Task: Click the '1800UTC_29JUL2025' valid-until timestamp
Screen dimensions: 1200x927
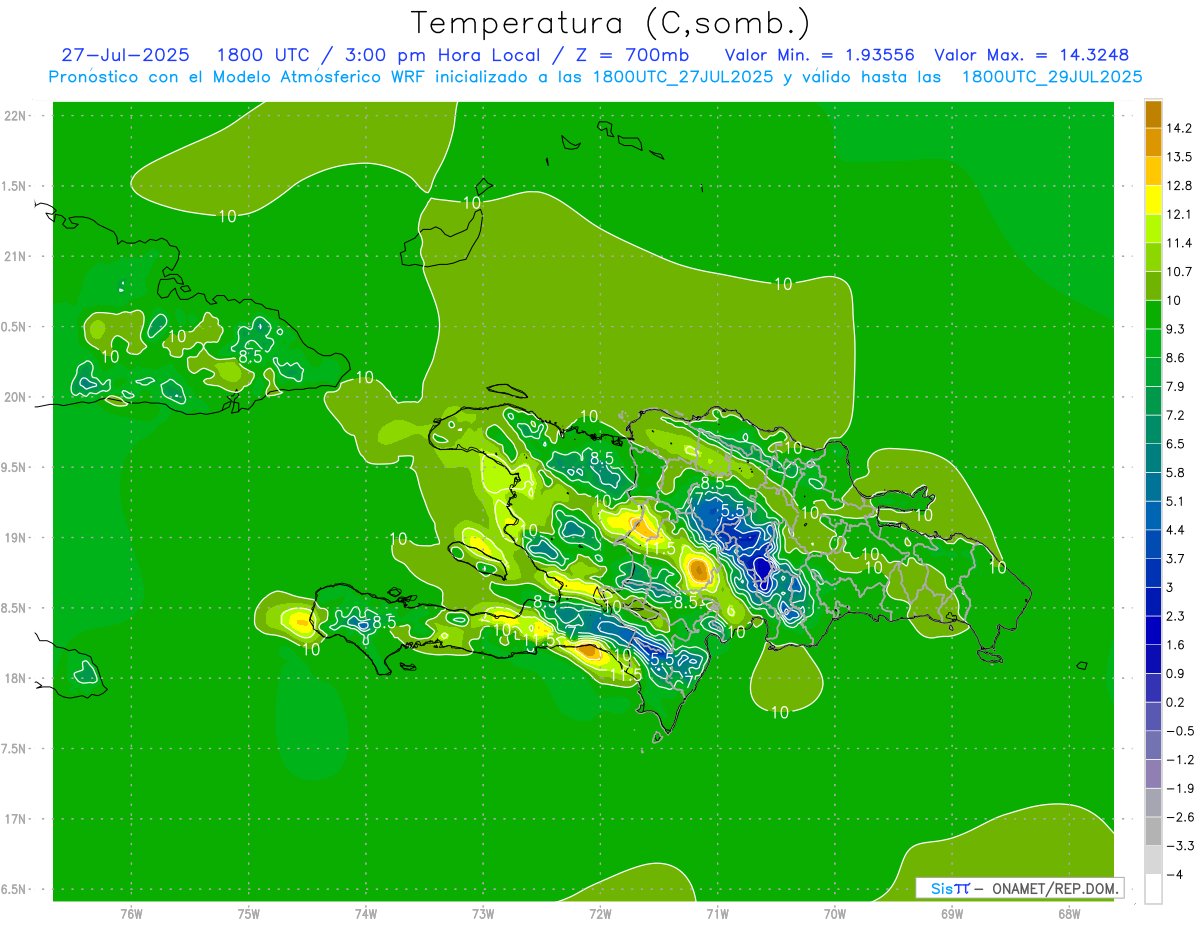Action: point(1052,77)
